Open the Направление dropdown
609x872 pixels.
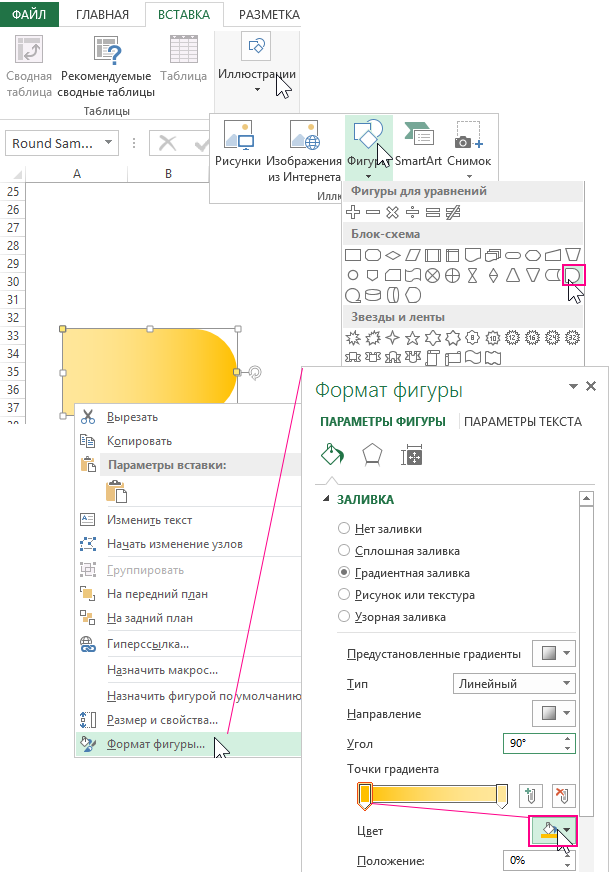point(554,713)
